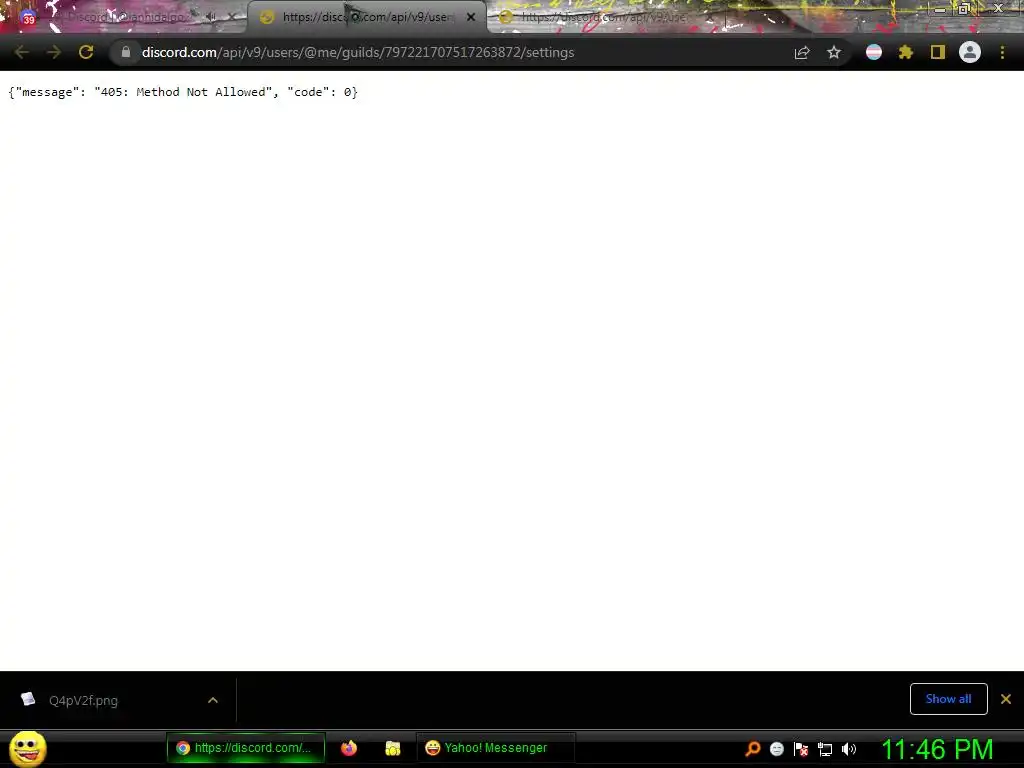This screenshot has height=768, width=1024.
Task: Select the active discord.com/api tab
Action: pyautogui.click(x=366, y=18)
